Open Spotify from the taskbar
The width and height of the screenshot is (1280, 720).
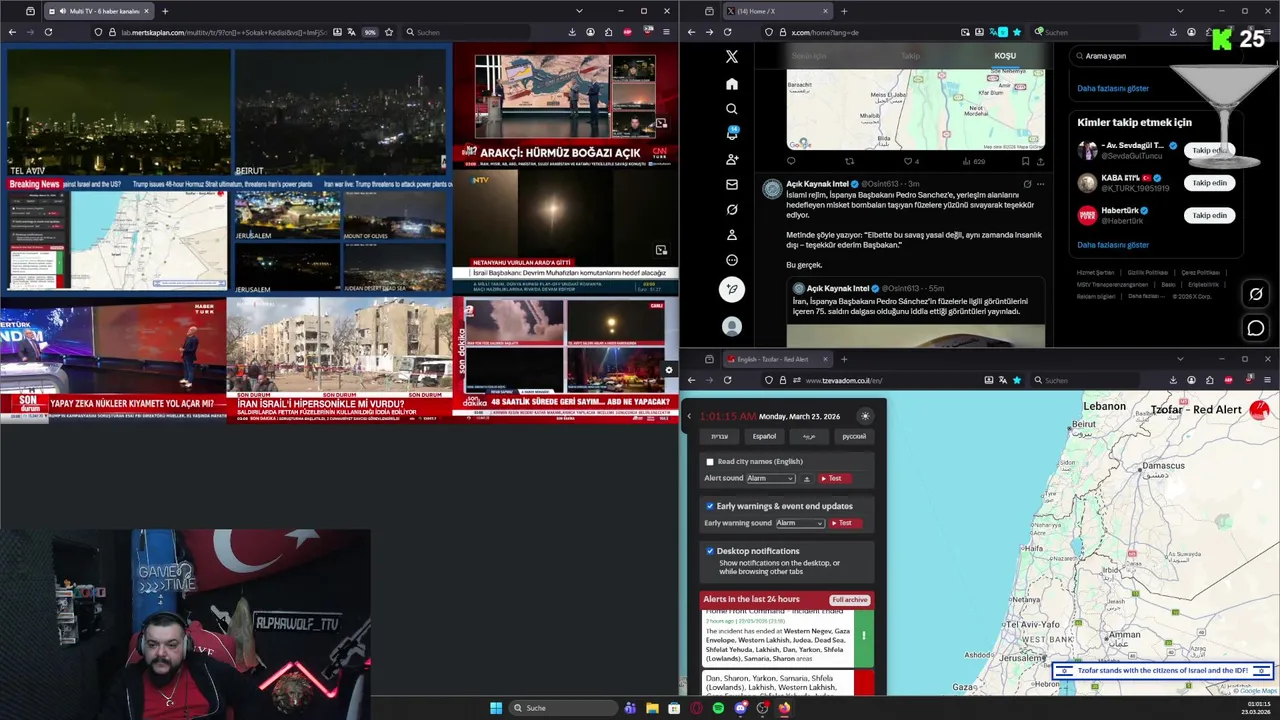[x=718, y=708]
